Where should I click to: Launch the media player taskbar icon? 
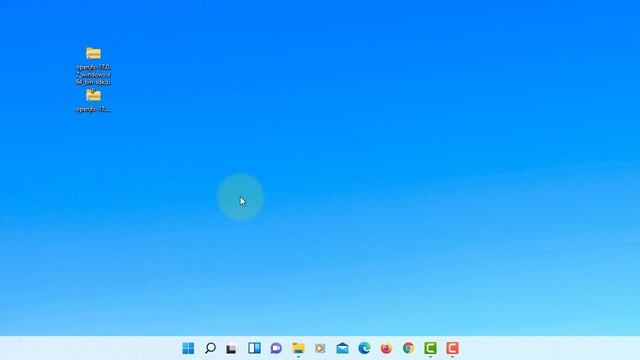(x=320, y=348)
